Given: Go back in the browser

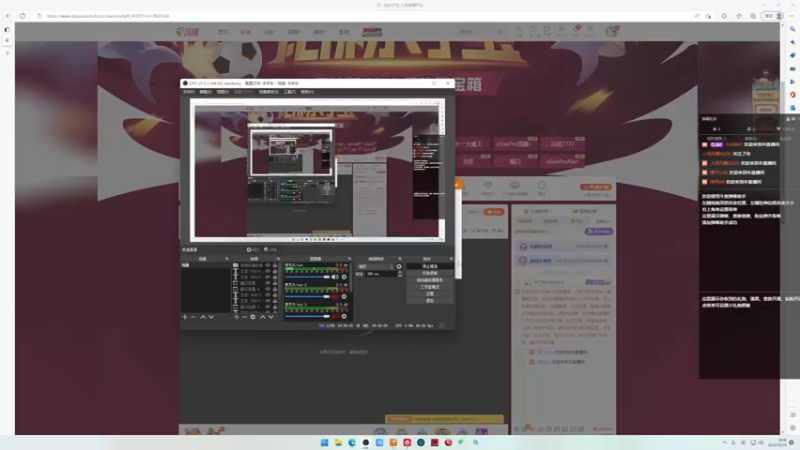Looking at the screenshot, I should pyautogui.click(x=8, y=16).
